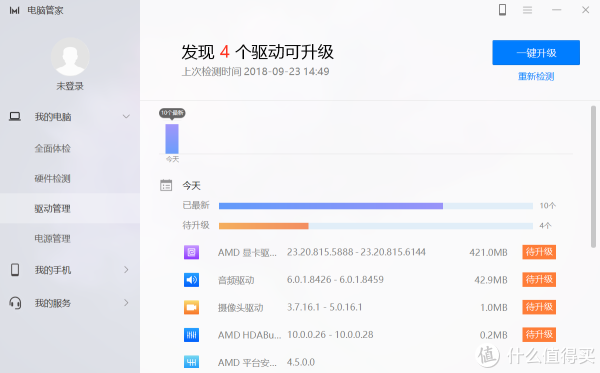Click the phone icon beside 我的手机
The width and height of the screenshot is (600, 373).
coord(15,270)
